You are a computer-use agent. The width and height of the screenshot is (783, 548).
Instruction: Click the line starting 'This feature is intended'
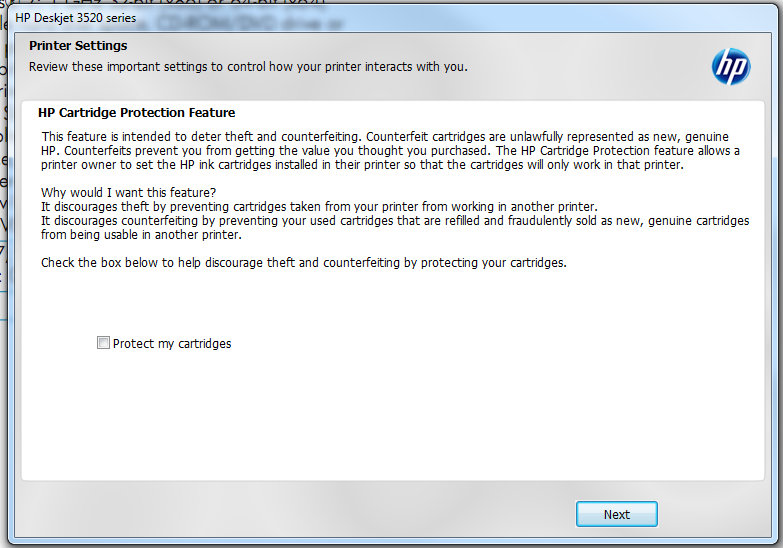[x=384, y=136]
